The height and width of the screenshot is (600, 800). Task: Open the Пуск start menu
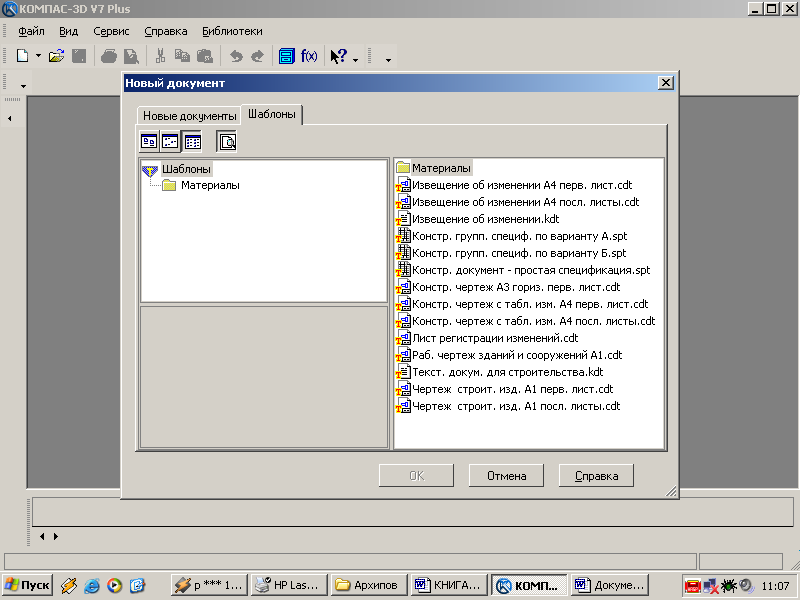[27, 585]
